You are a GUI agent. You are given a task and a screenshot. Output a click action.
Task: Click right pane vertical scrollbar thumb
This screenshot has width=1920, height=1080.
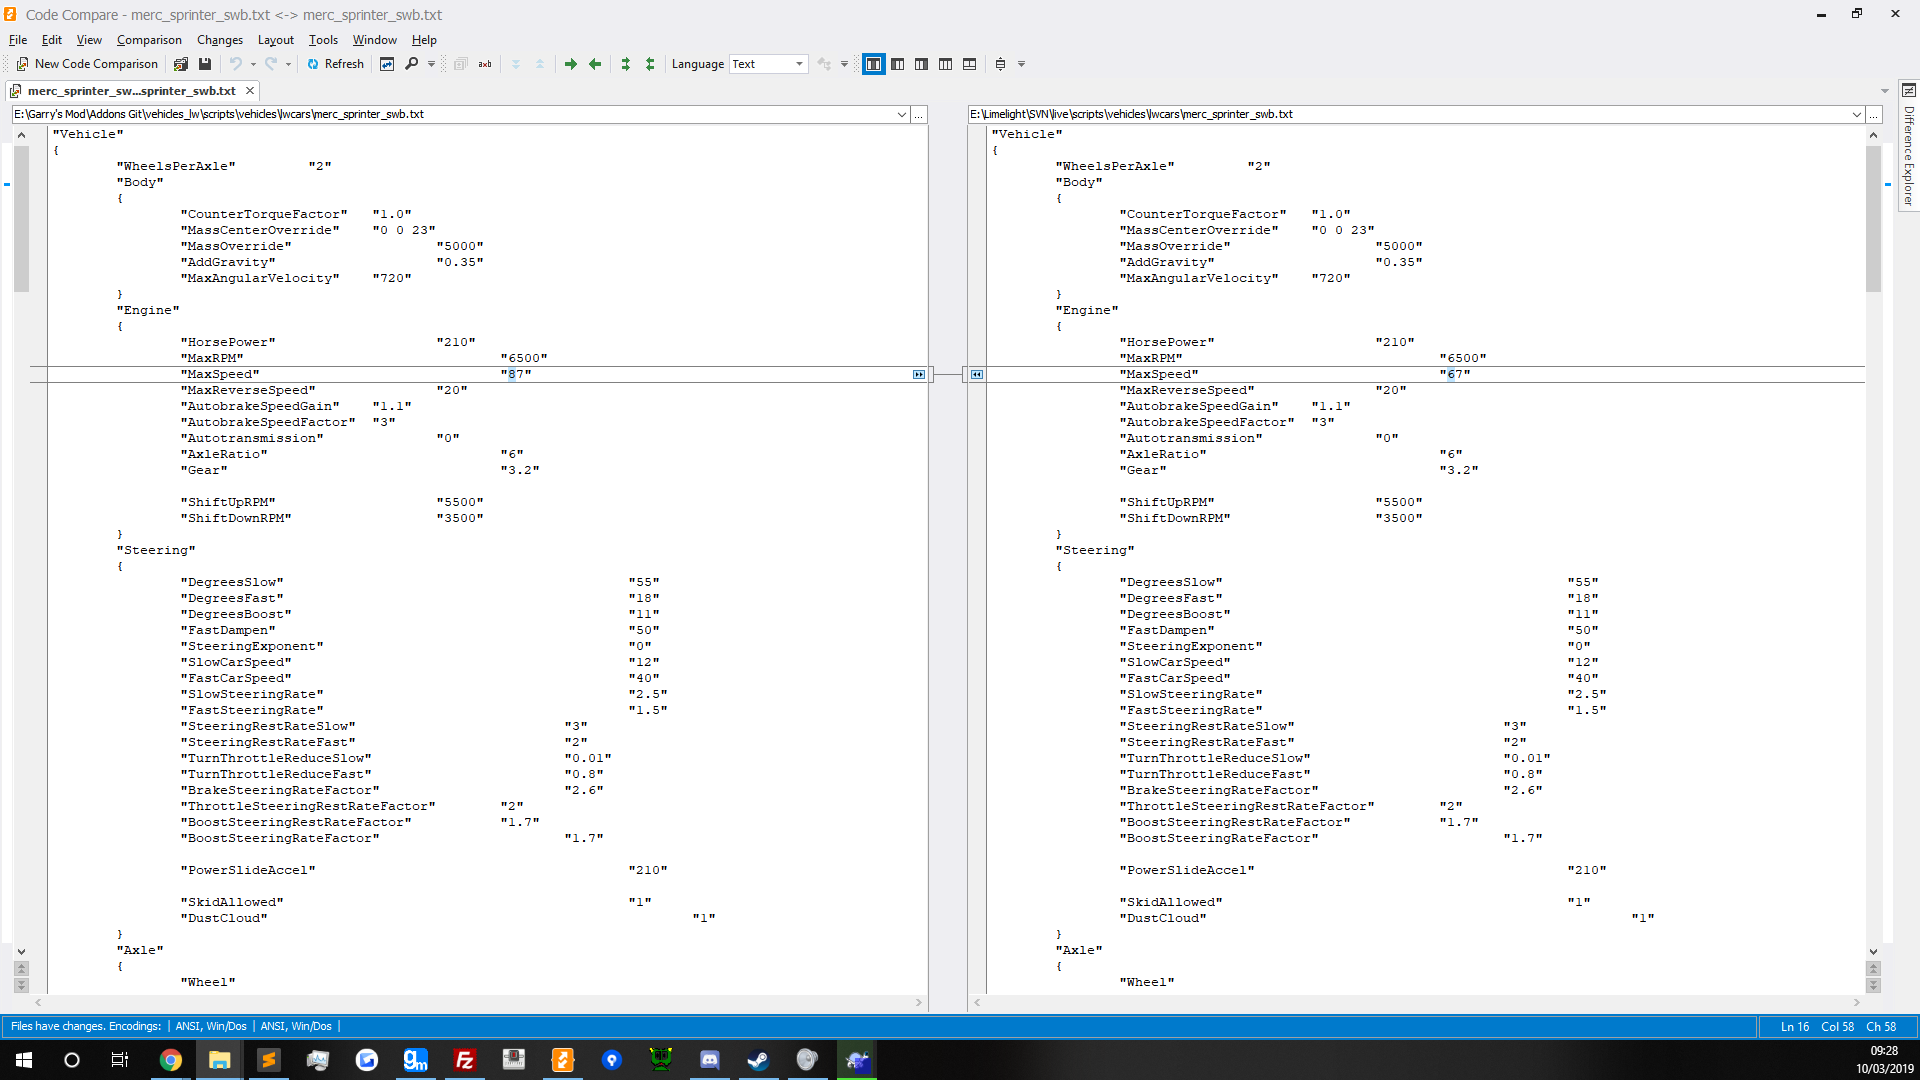1874,218
